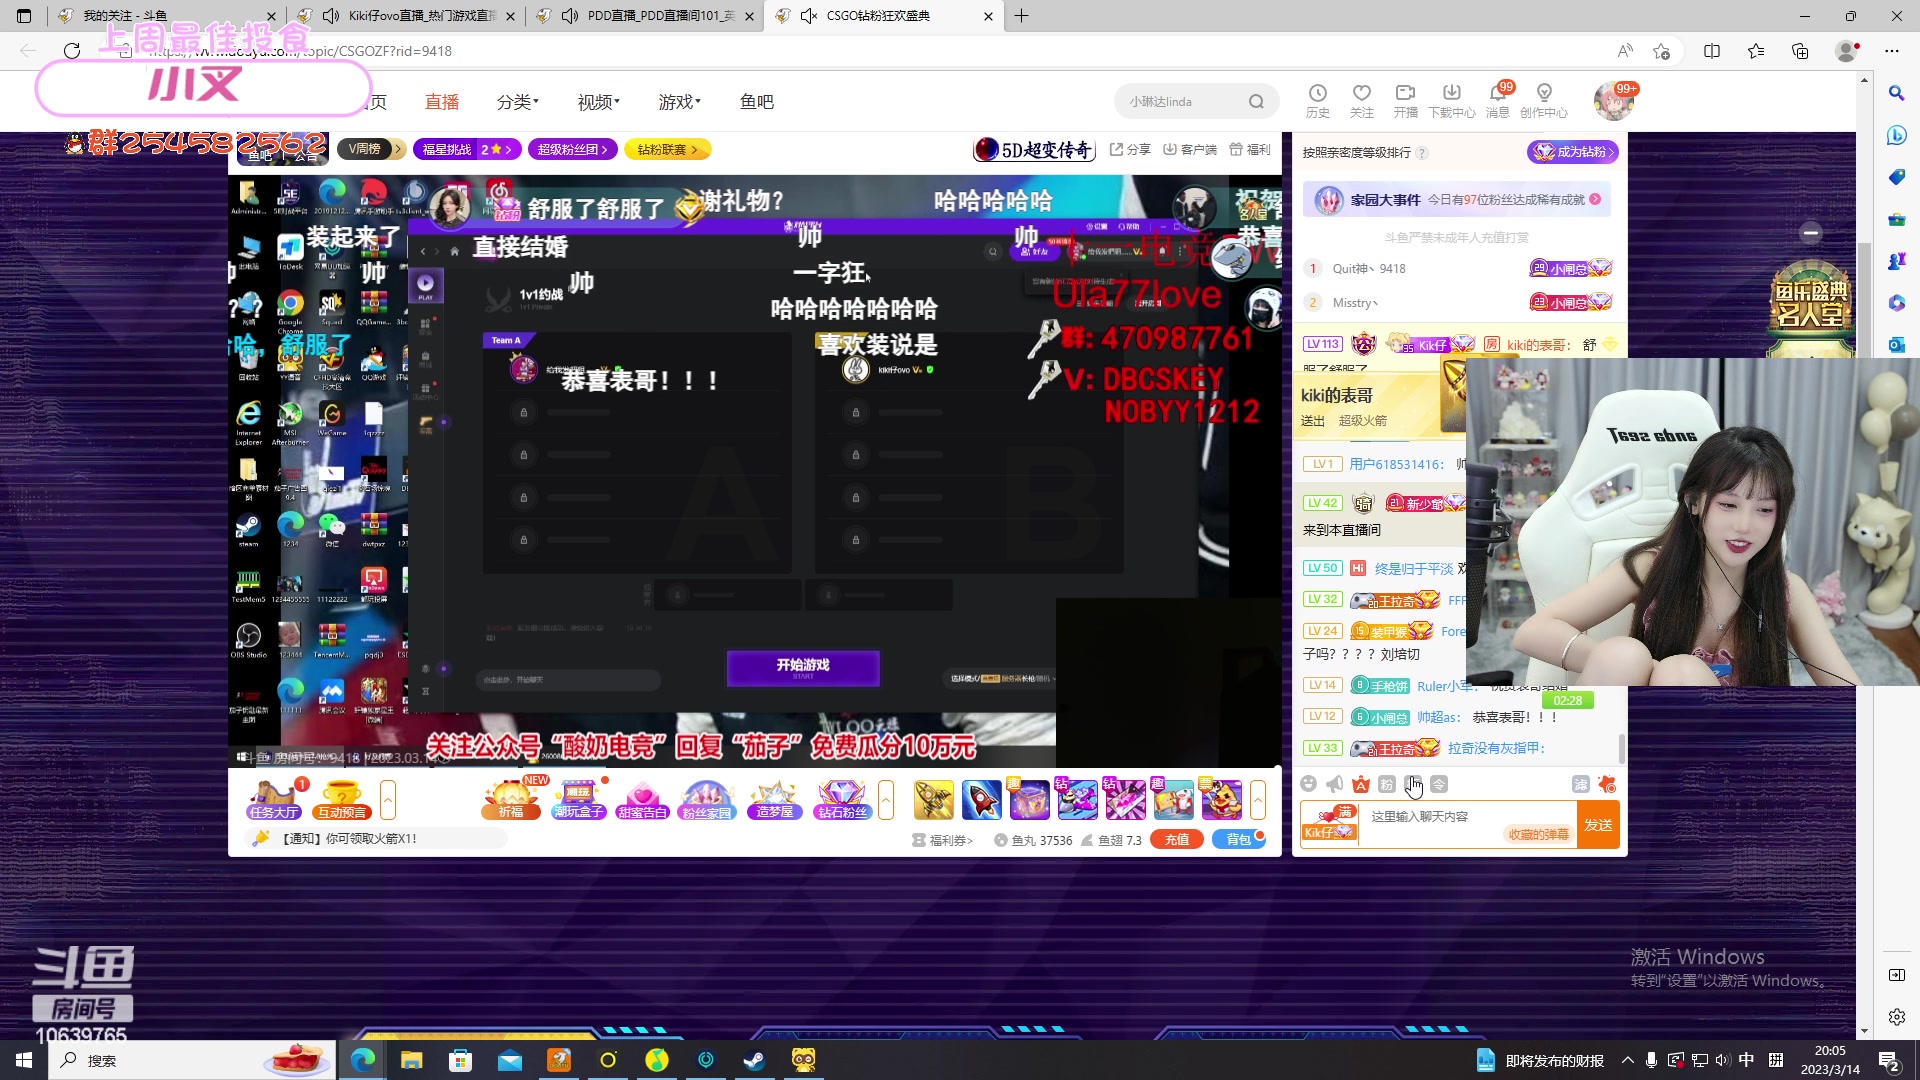Click the 成为钻粉 button

click(1572, 152)
